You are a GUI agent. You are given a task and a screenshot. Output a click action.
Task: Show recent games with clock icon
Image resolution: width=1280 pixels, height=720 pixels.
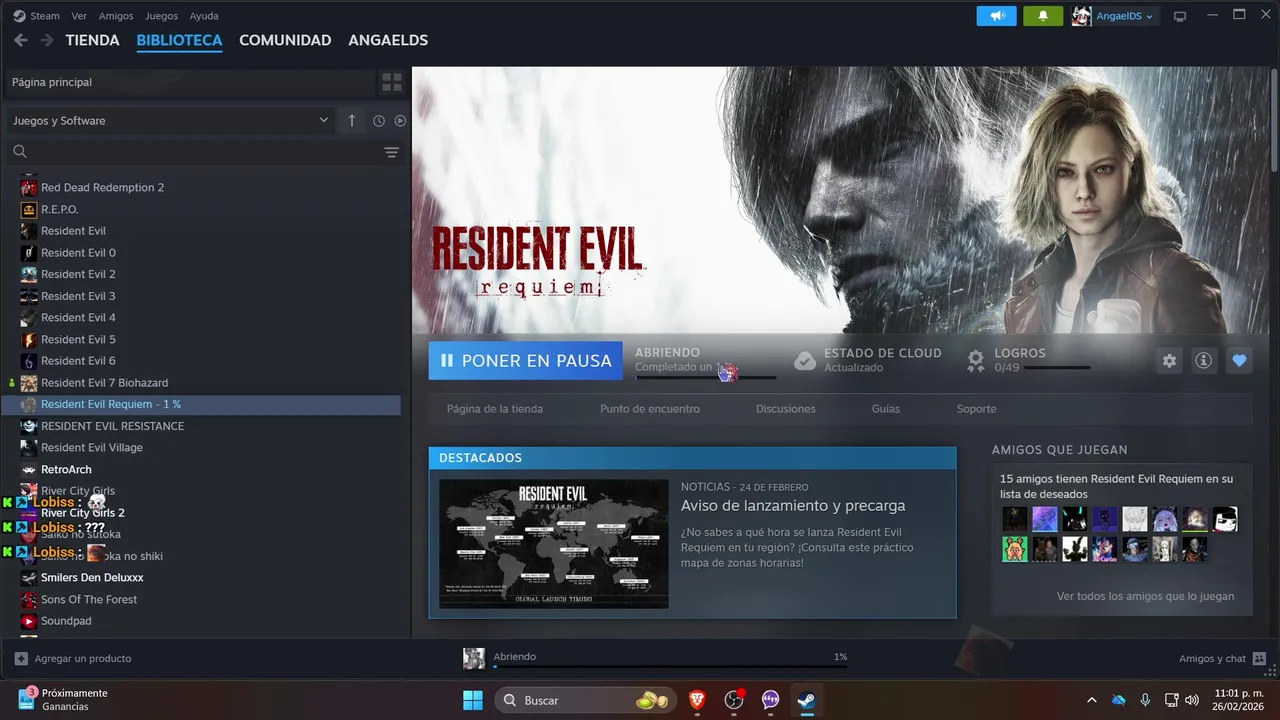tap(379, 121)
